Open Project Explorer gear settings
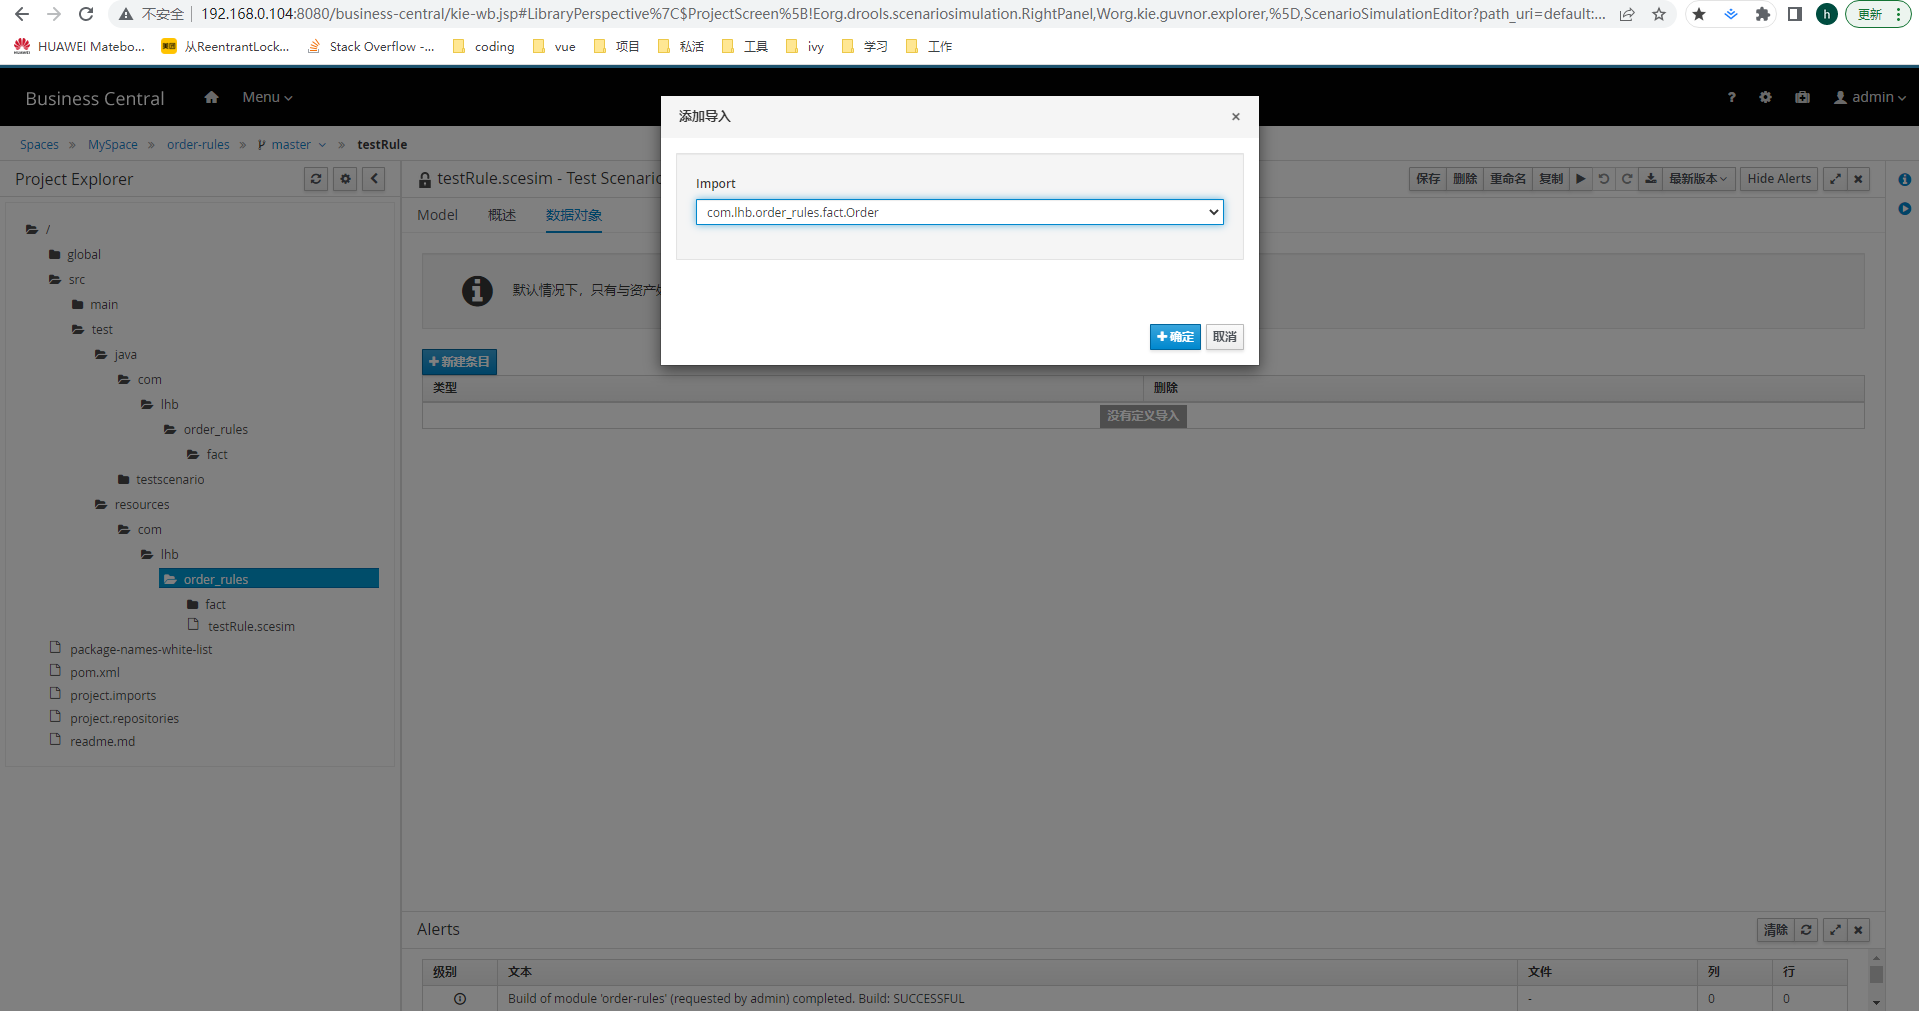Screen dimensions: 1919x1011 pyautogui.click(x=345, y=179)
